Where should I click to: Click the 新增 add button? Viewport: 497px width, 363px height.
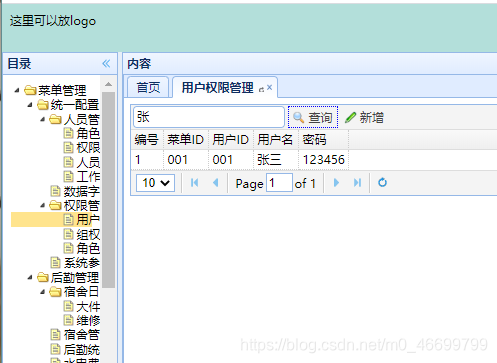click(364, 117)
